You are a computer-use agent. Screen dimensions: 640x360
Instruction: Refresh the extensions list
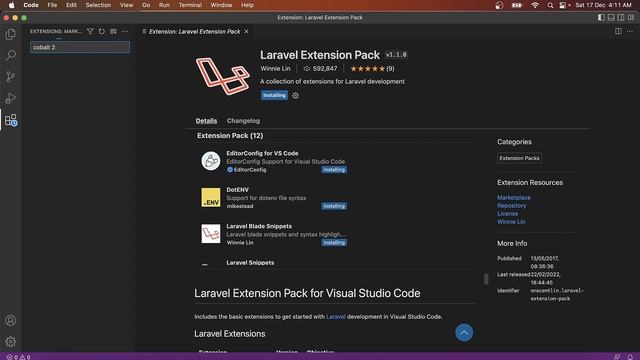pyautogui.click(x=102, y=31)
